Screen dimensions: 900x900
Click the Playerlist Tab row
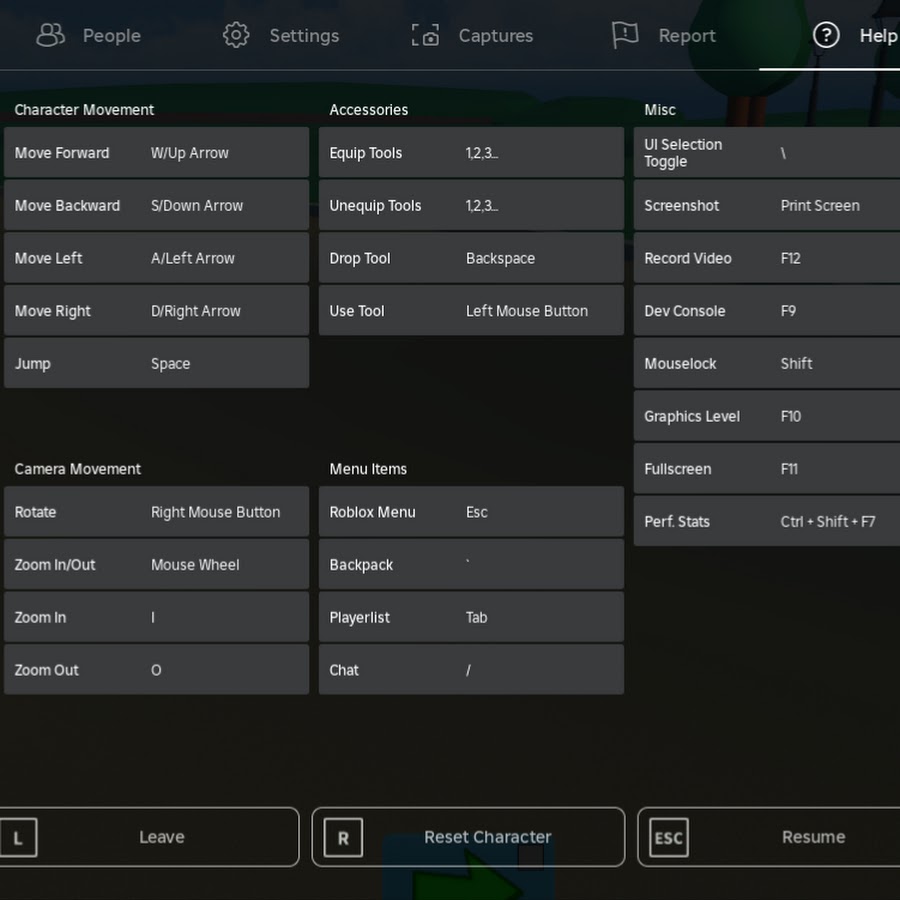click(471, 617)
